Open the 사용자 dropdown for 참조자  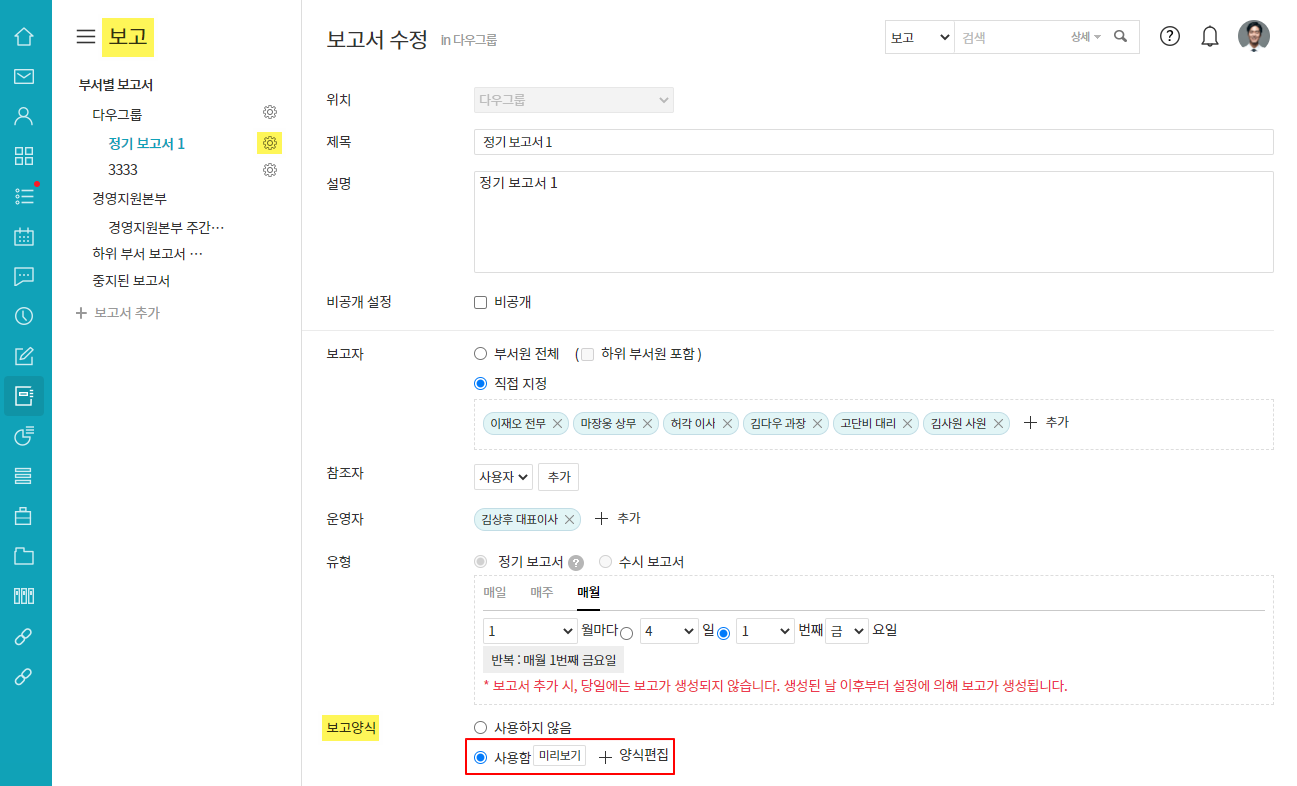tap(503, 478)
